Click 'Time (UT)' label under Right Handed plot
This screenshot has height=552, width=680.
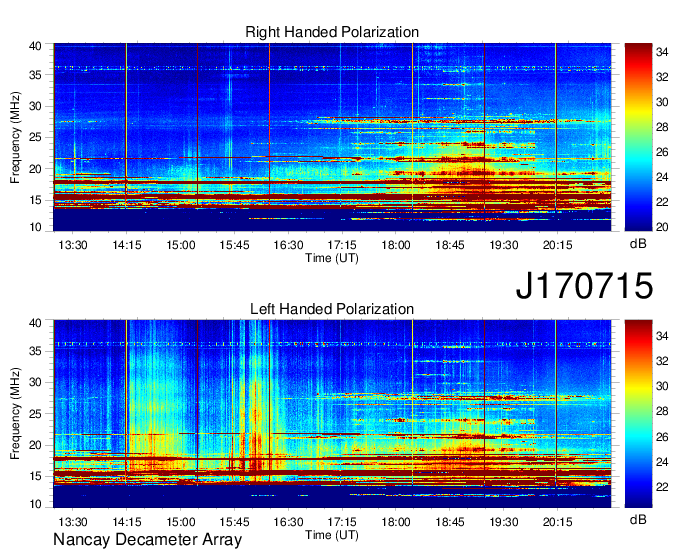tap(332, 258)
